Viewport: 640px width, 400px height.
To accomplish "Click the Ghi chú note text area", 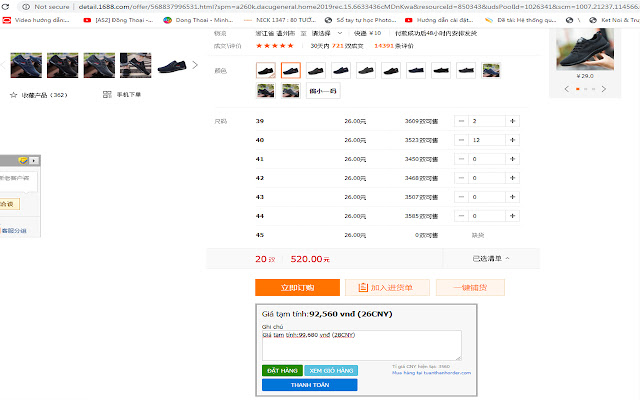I will 361,345.
